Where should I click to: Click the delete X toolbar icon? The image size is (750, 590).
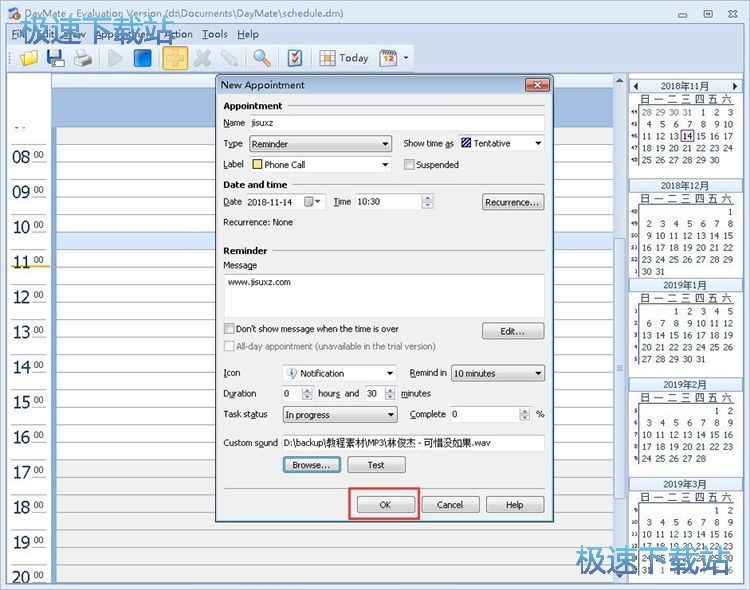click(x=203, y=58)
